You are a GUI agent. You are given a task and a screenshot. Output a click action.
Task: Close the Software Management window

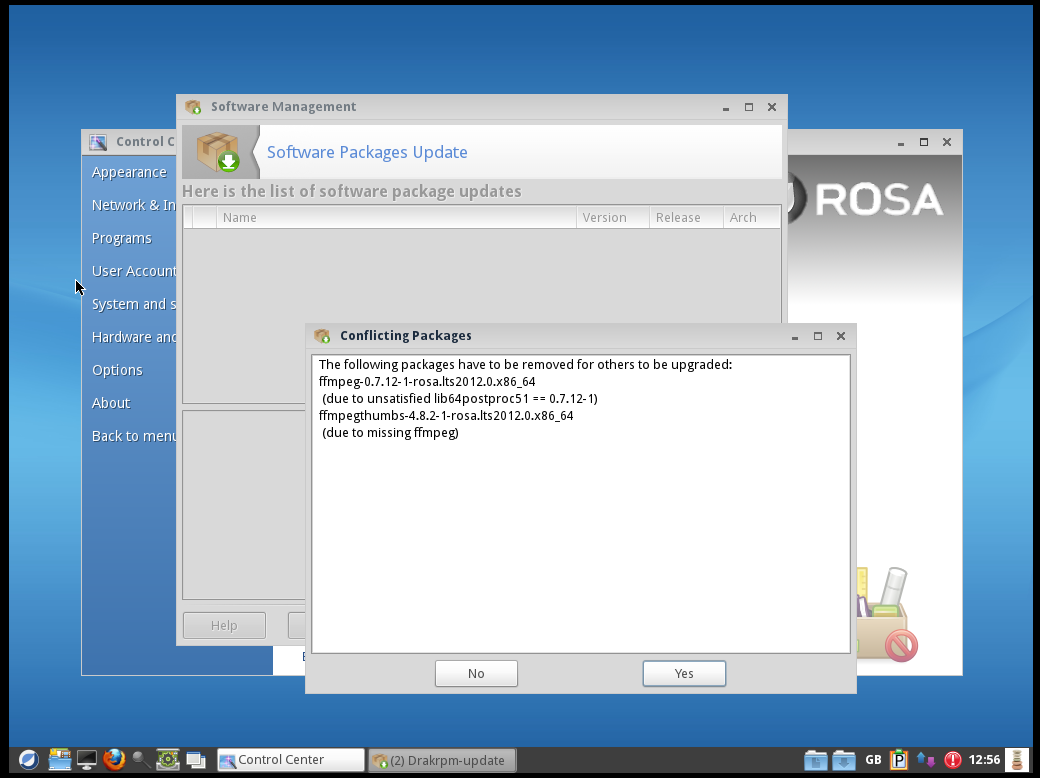point(772,107)
